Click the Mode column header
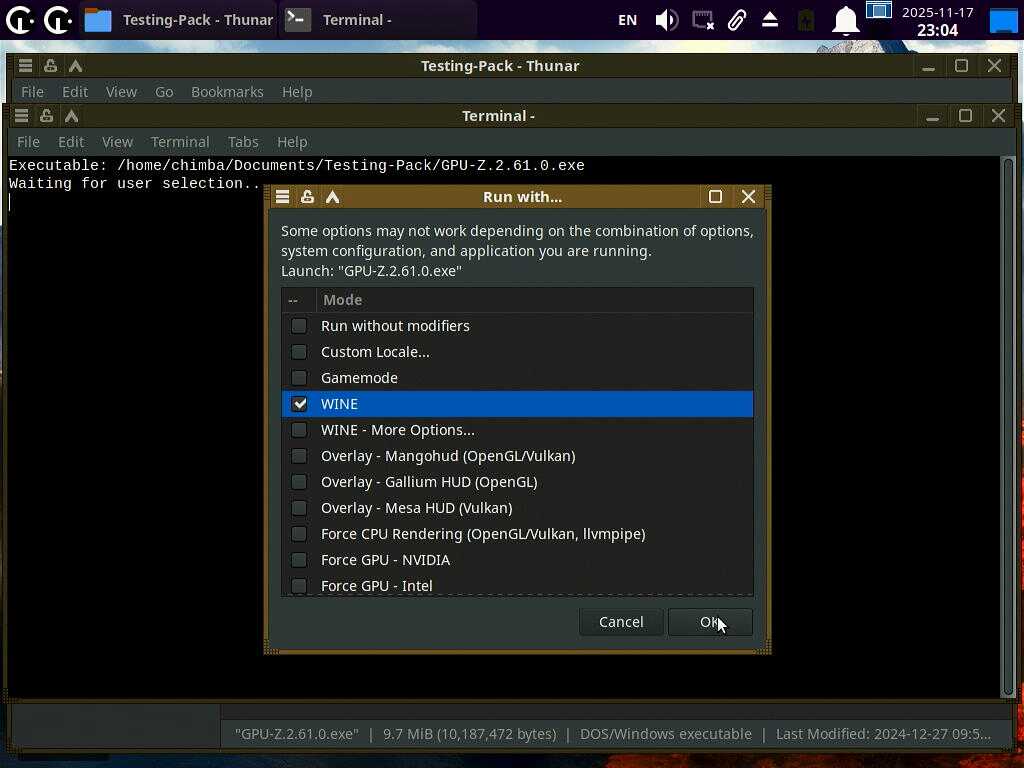The height and width of the screenshot is (768, 1024). 535,300
